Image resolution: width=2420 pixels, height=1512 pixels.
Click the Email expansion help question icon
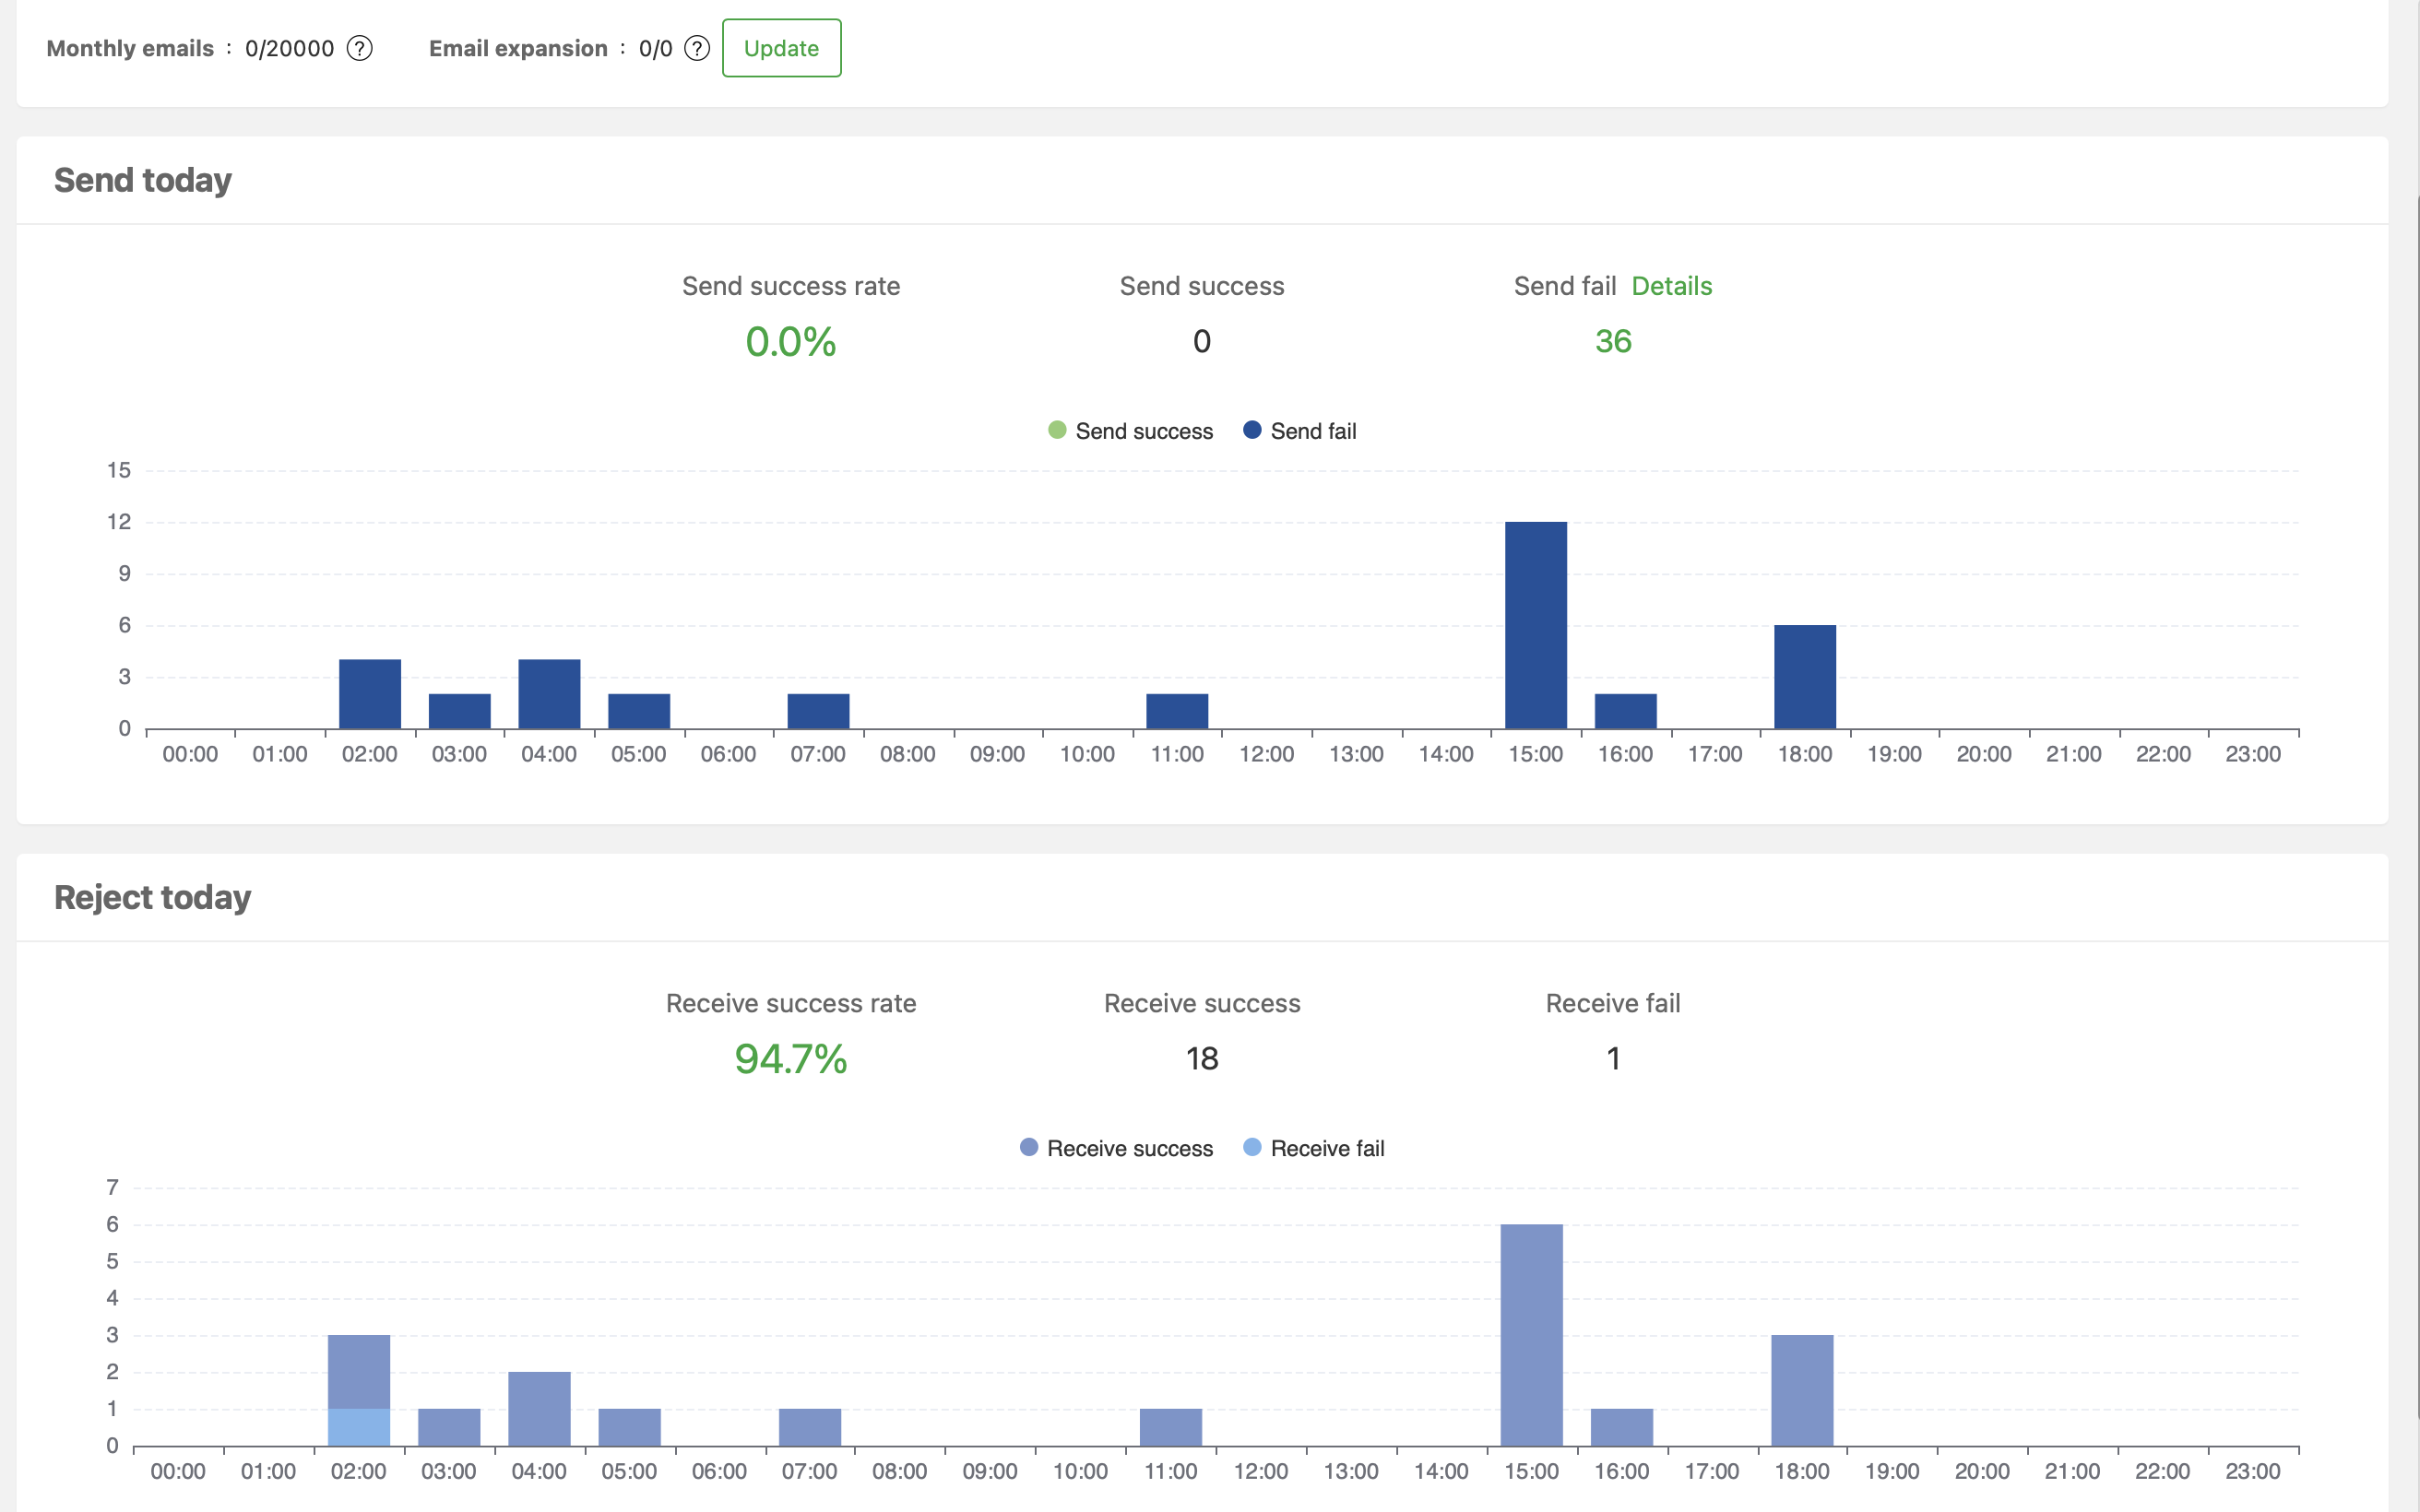[697, 48]
